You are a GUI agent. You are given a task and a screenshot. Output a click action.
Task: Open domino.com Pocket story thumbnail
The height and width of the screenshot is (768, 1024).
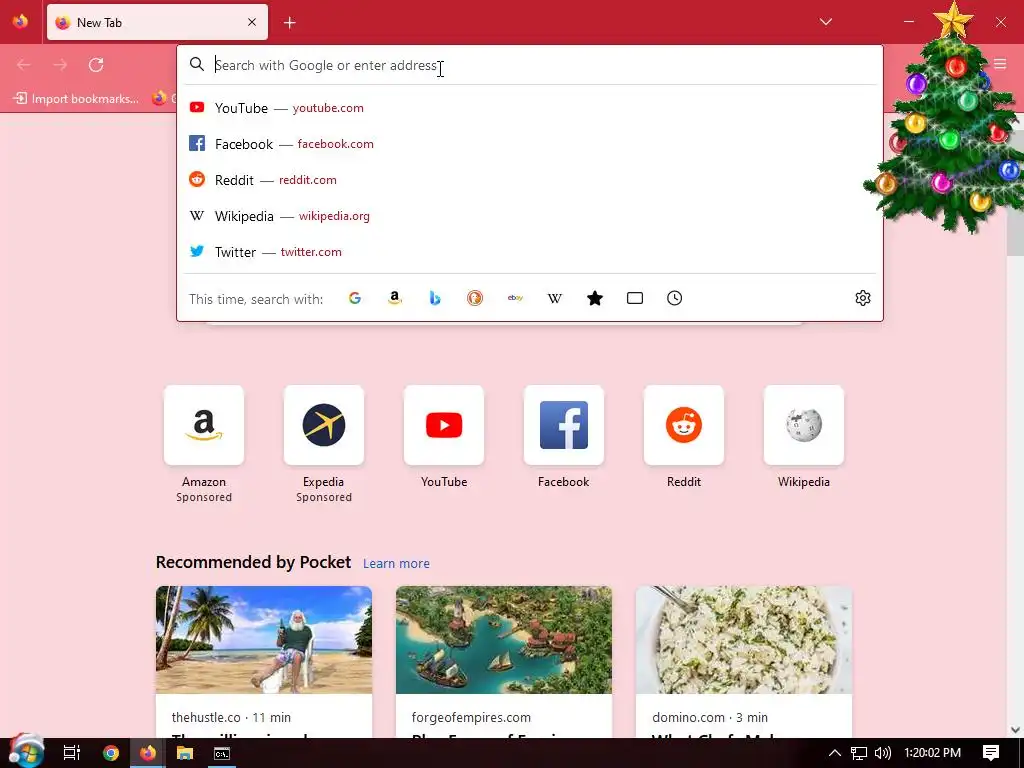click(744, 639)
